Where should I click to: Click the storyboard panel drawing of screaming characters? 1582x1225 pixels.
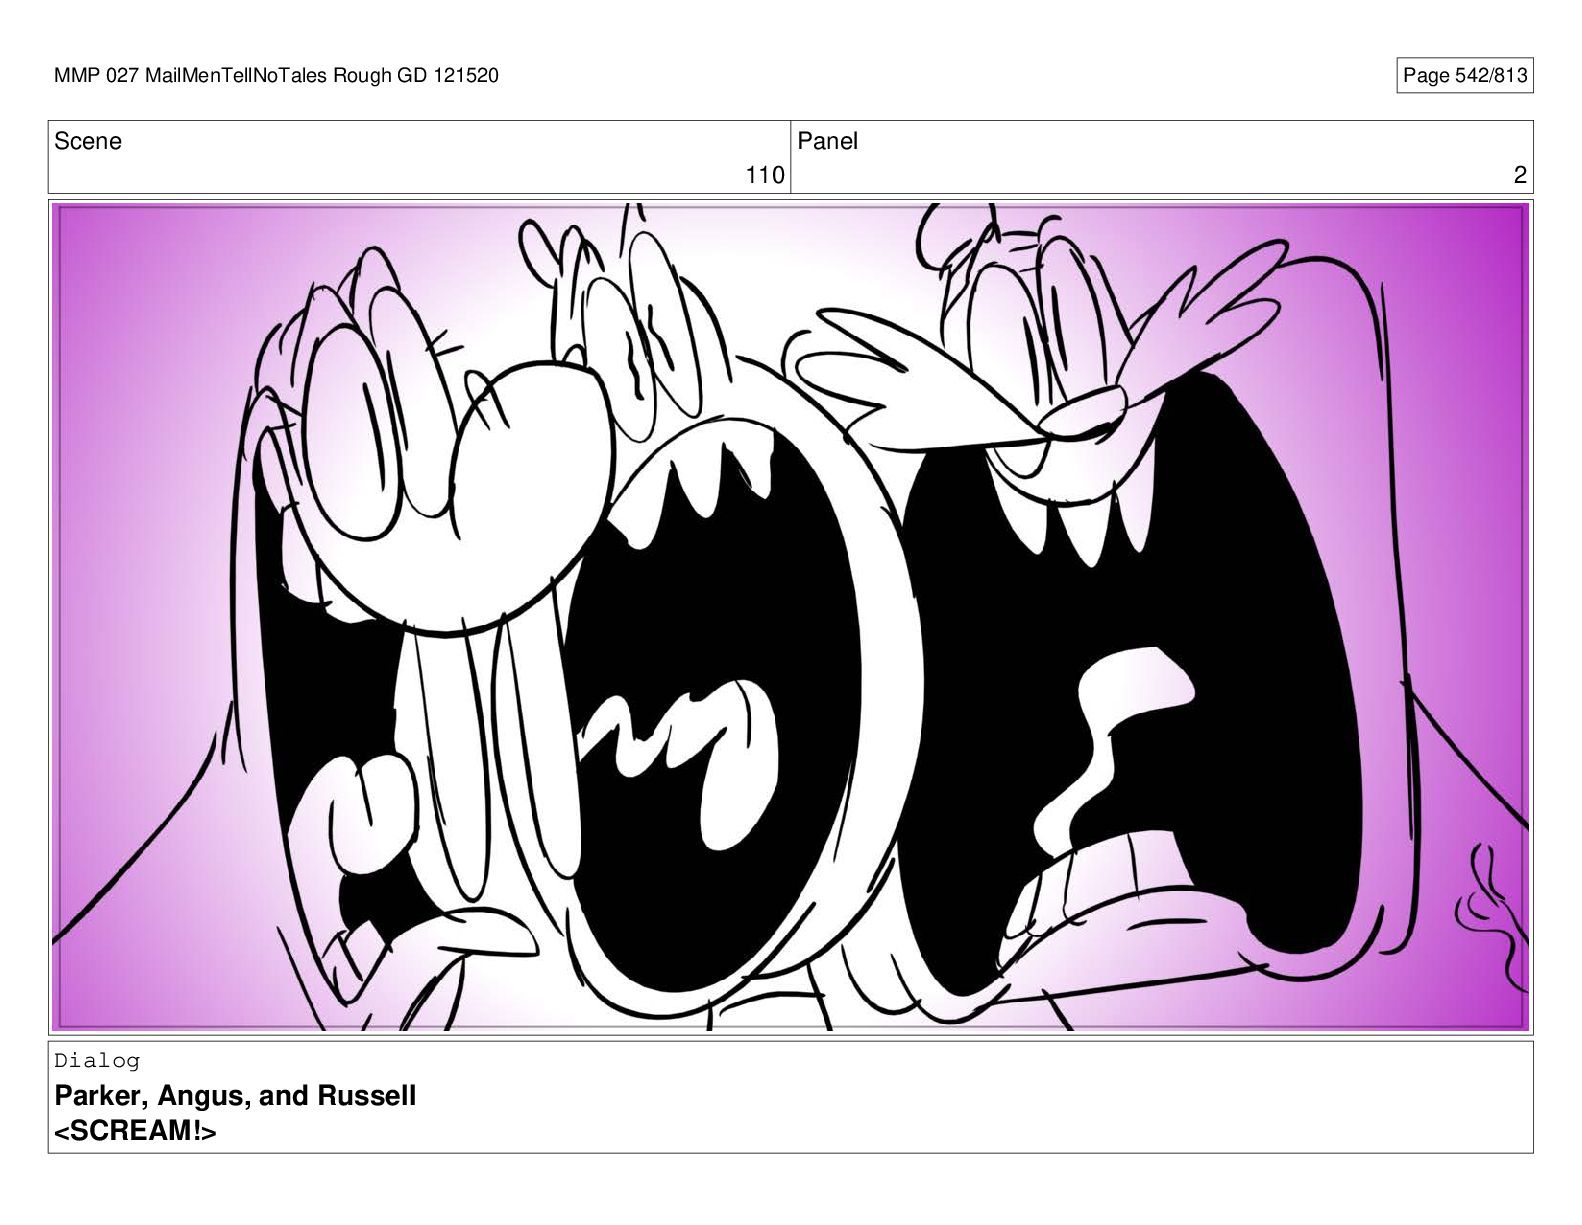[x=790, y=617]
